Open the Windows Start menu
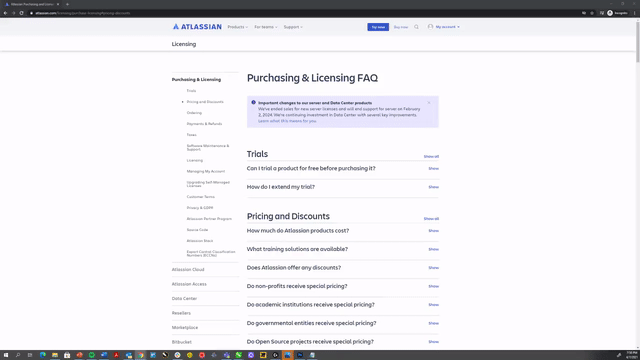The image size is (640, 360). point(6,355)
